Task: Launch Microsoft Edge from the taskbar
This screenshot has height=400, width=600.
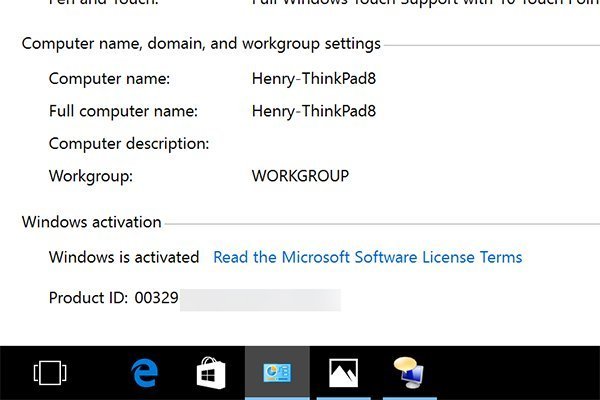Action: click(x=144, y=373)
